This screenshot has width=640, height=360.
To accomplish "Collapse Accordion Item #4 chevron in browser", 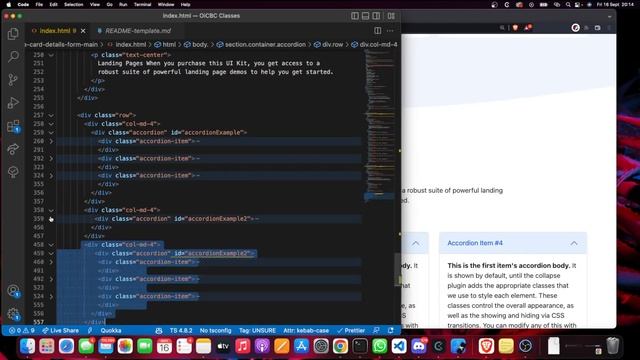I will (x=574, y=243).
